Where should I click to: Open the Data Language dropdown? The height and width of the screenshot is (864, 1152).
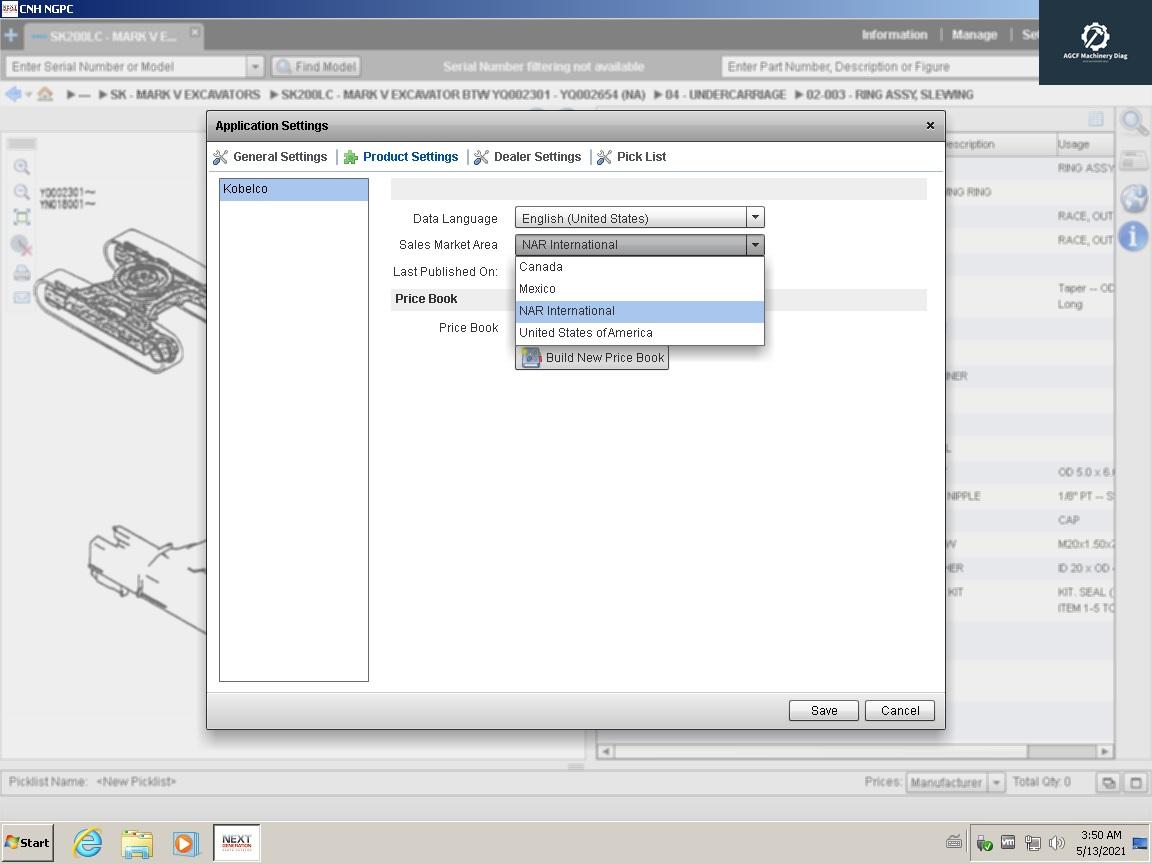pyautogui.click(x=755, y=217)
